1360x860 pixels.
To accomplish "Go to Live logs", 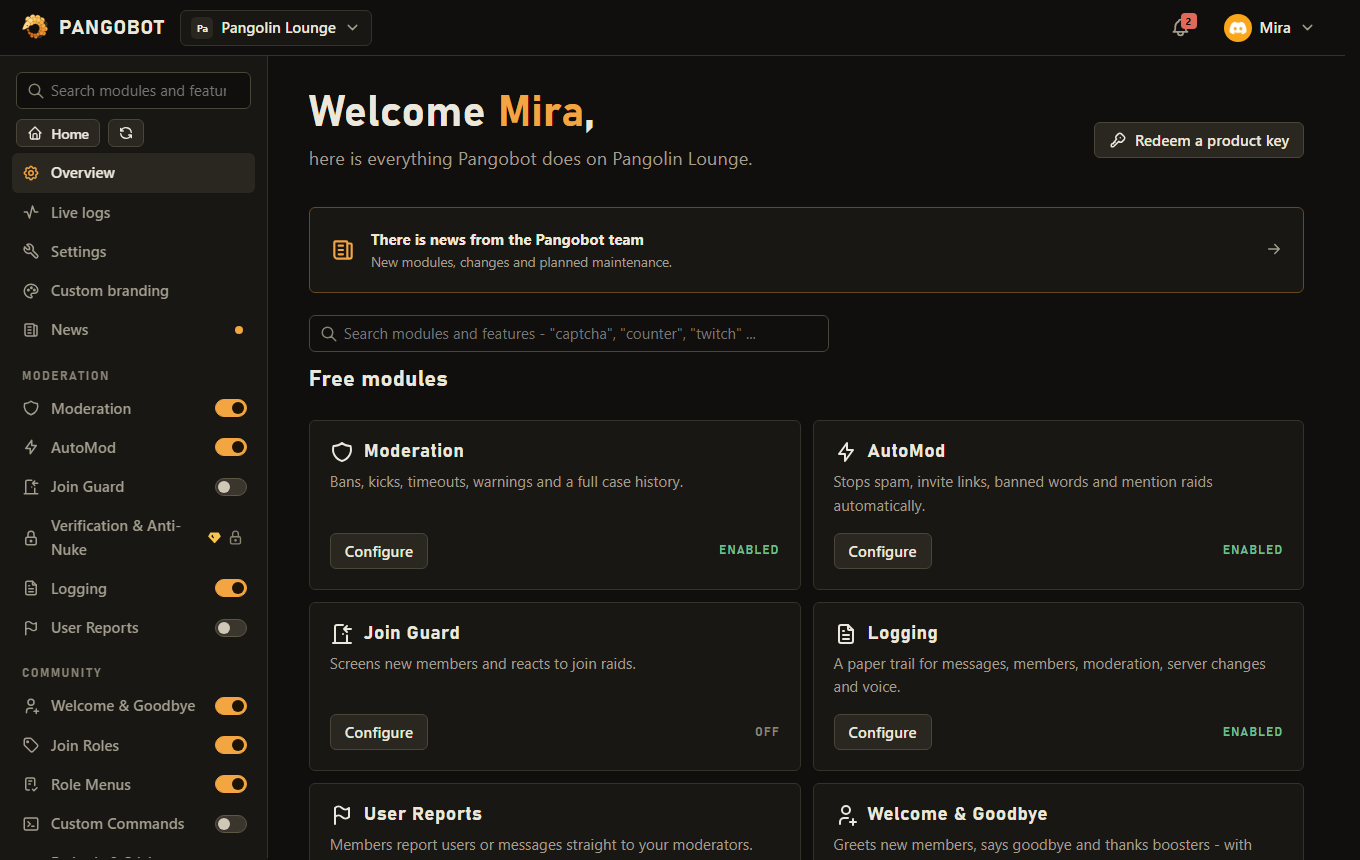I will [x=133, y=213].
